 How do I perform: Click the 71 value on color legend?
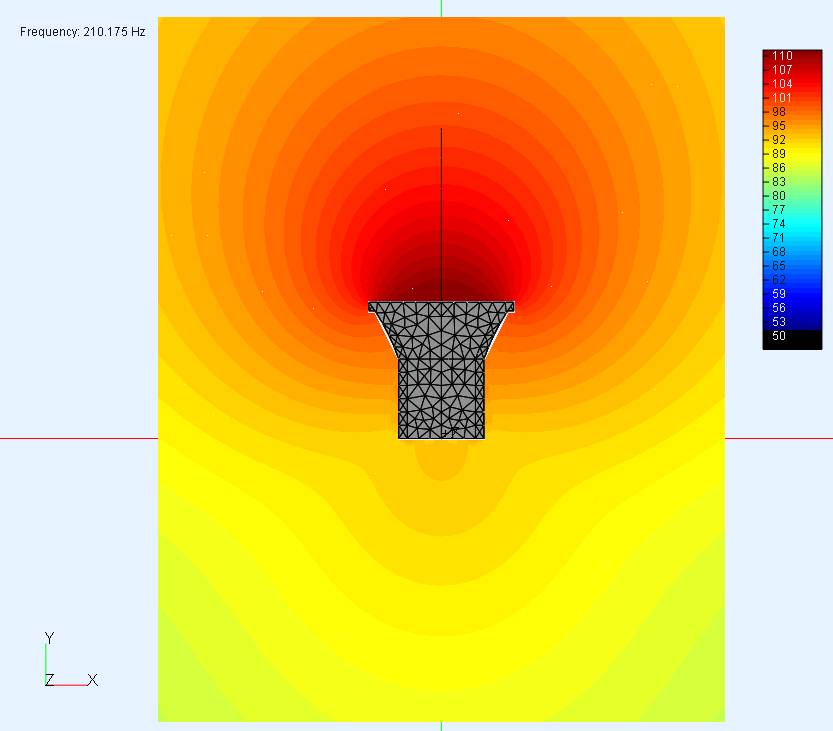(x=779, y=237)
